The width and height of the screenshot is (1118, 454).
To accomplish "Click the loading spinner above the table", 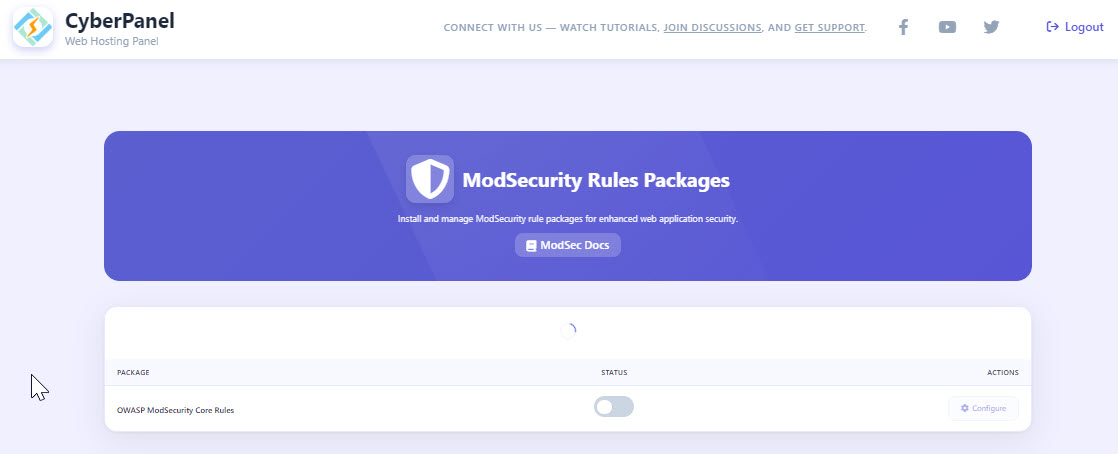I will tap(568, 331).
